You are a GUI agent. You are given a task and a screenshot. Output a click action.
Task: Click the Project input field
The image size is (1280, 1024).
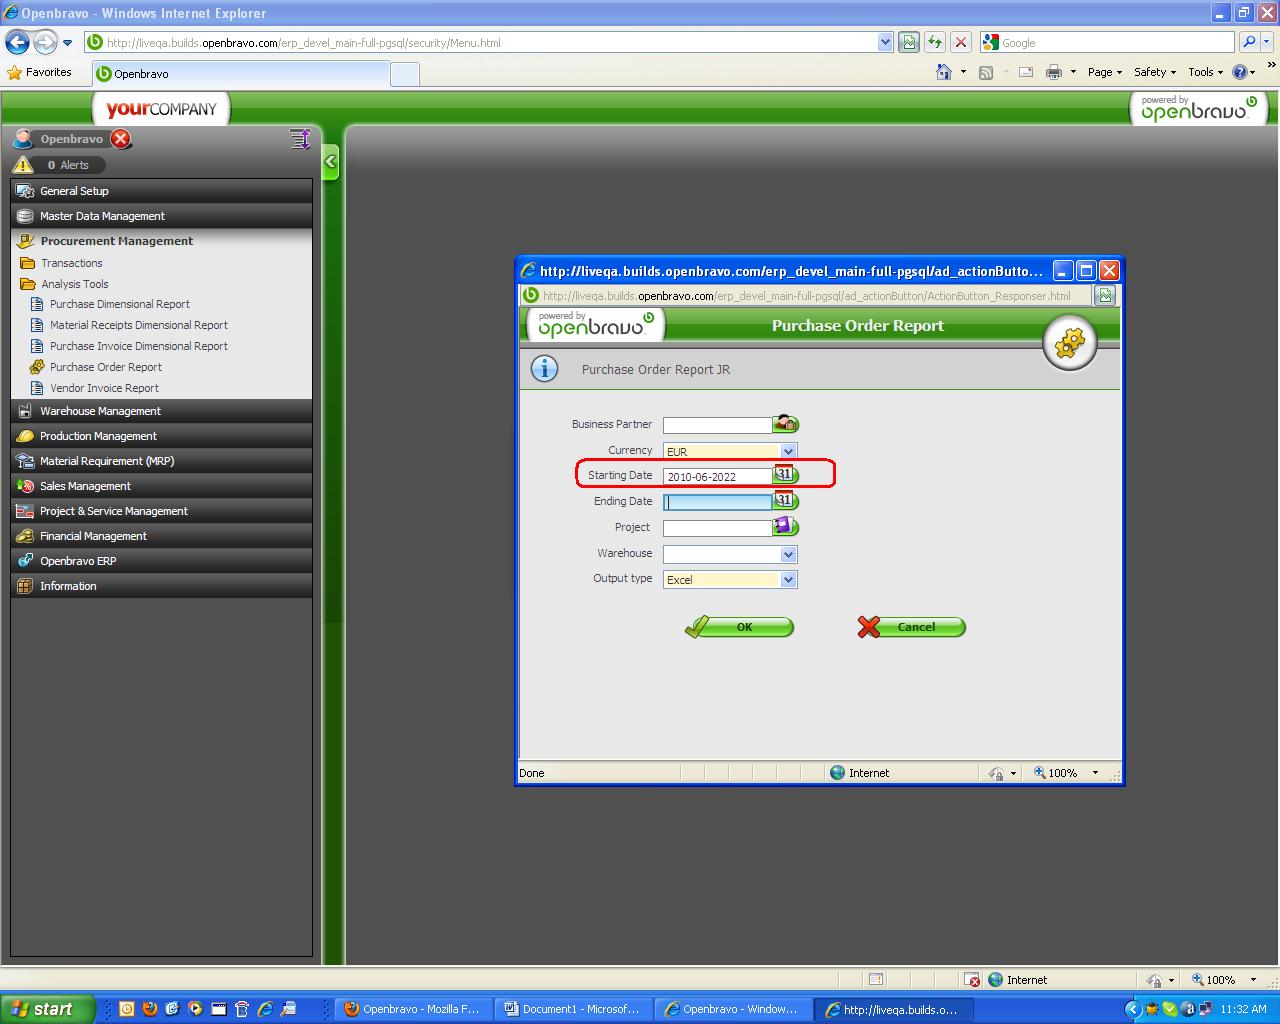pyautogui.click(x=718, y=528)
